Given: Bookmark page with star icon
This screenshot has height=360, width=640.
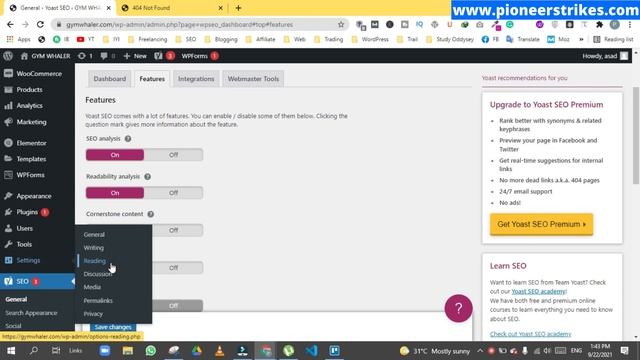Looking at the screenshot, I should [341, 24].
